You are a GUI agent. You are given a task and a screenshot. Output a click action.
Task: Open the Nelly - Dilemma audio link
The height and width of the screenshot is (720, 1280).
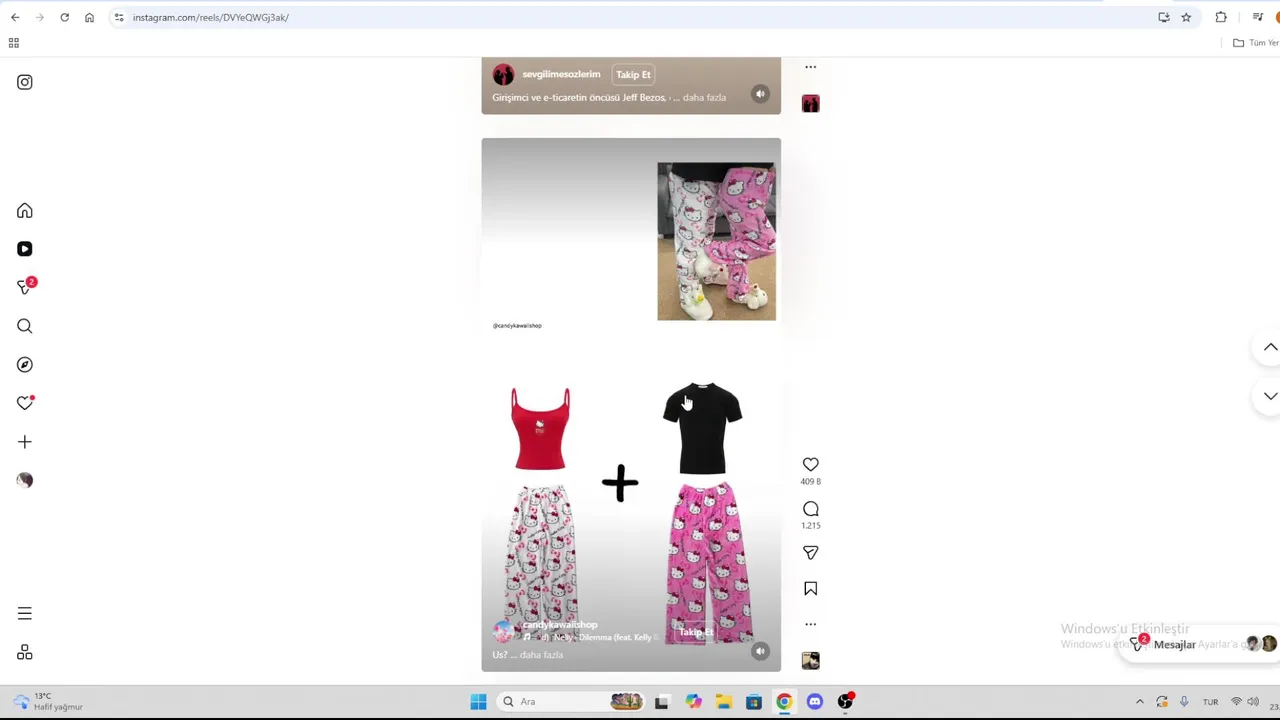tap(590, 637)
